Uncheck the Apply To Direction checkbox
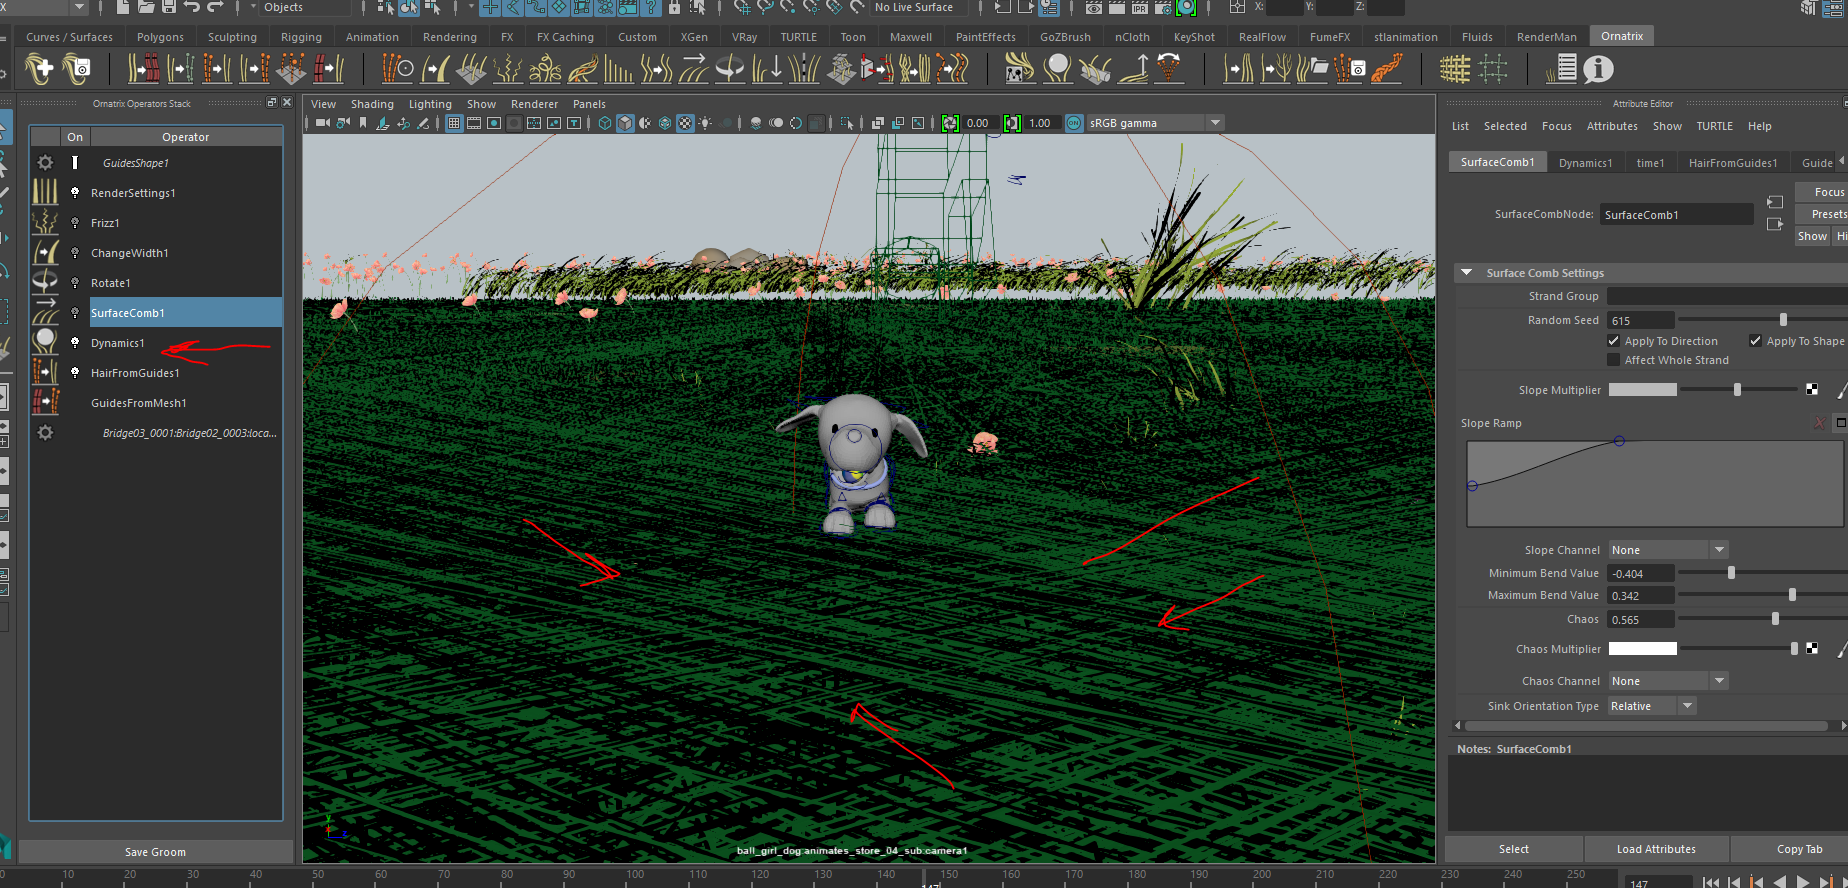 1613,341
